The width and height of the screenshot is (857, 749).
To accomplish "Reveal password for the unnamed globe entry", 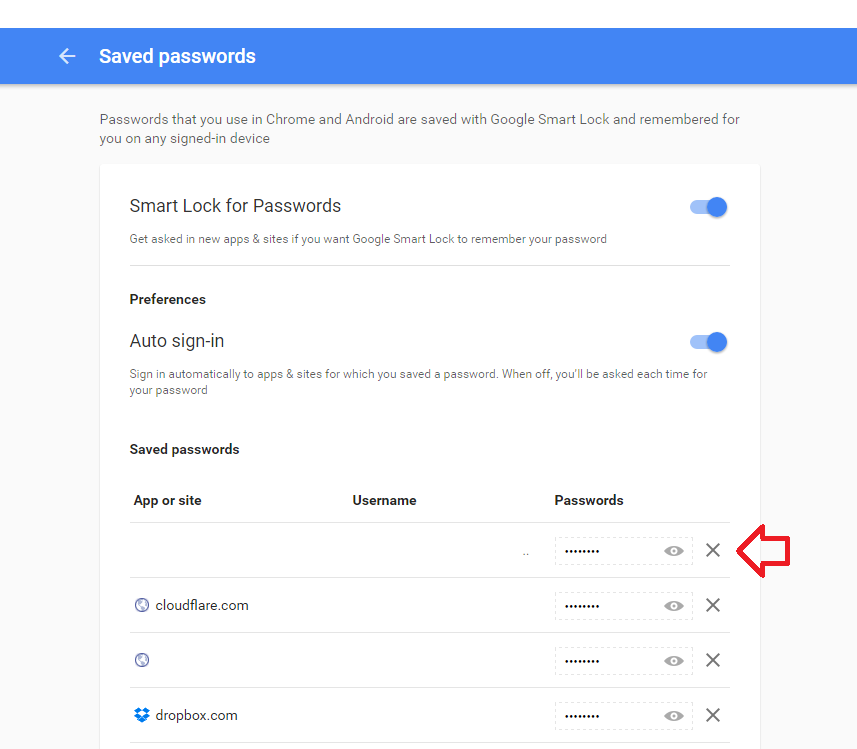I will (673, 661).
